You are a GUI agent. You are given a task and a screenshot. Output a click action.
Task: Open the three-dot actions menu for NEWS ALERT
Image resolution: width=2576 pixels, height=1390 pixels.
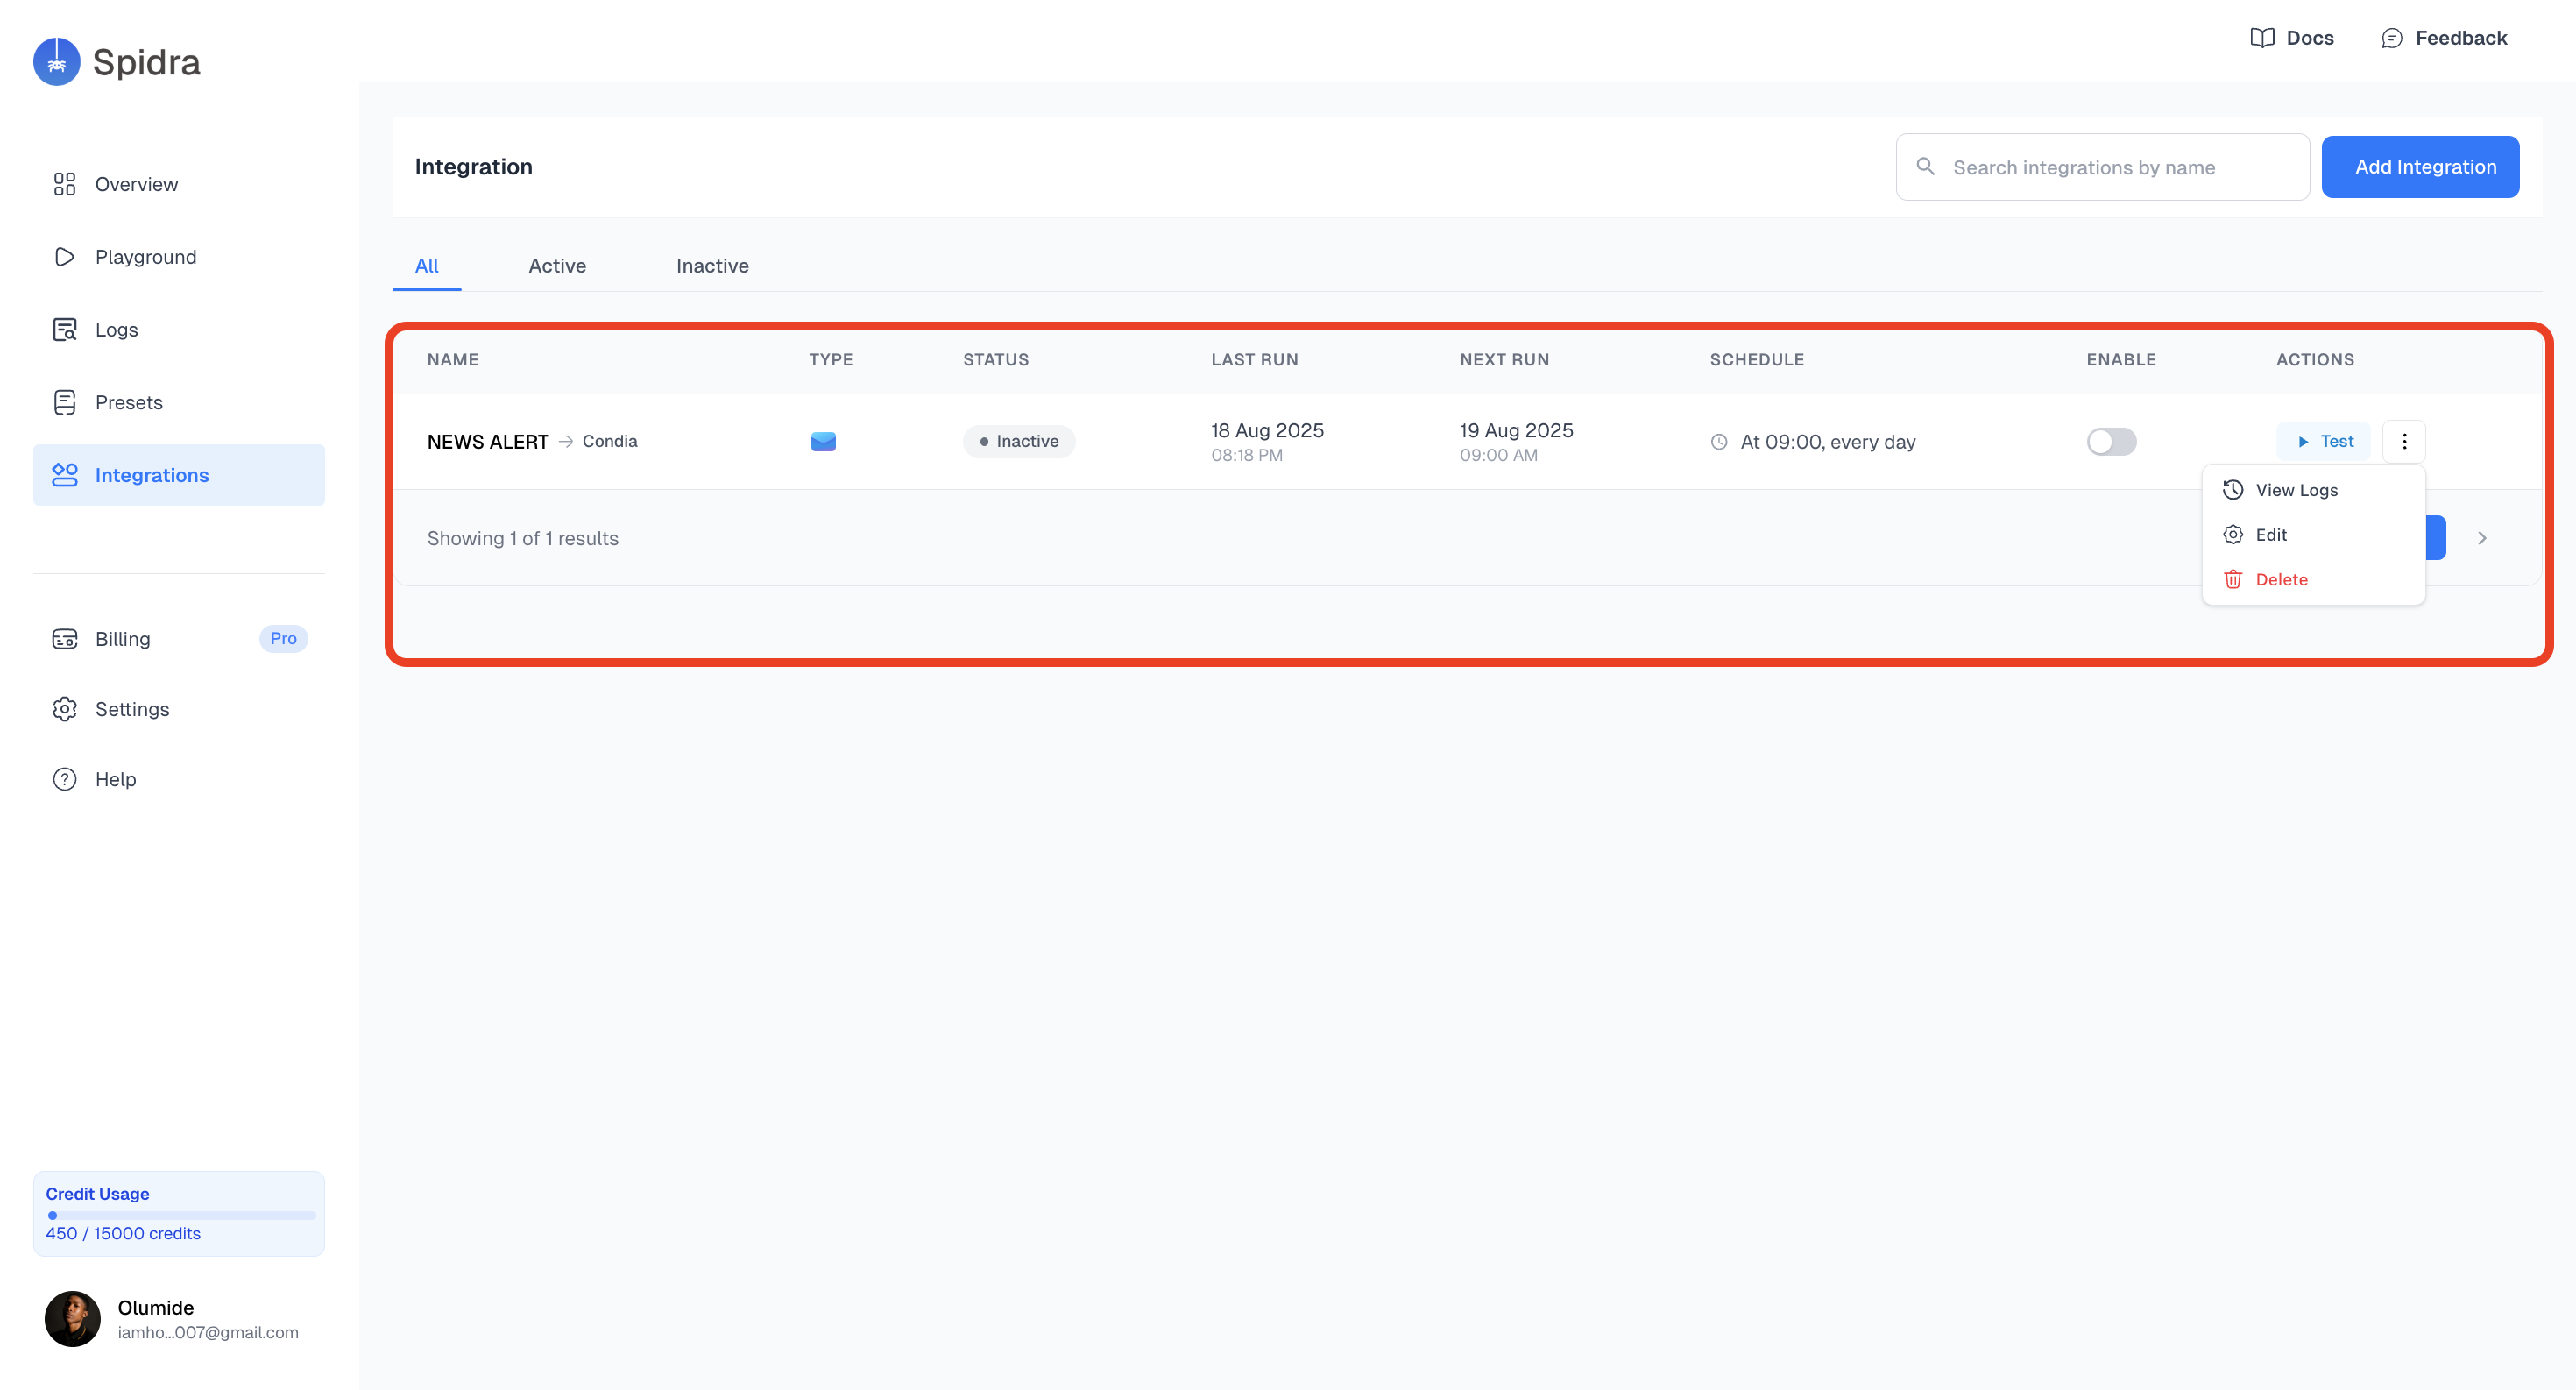pos(2403,441)
